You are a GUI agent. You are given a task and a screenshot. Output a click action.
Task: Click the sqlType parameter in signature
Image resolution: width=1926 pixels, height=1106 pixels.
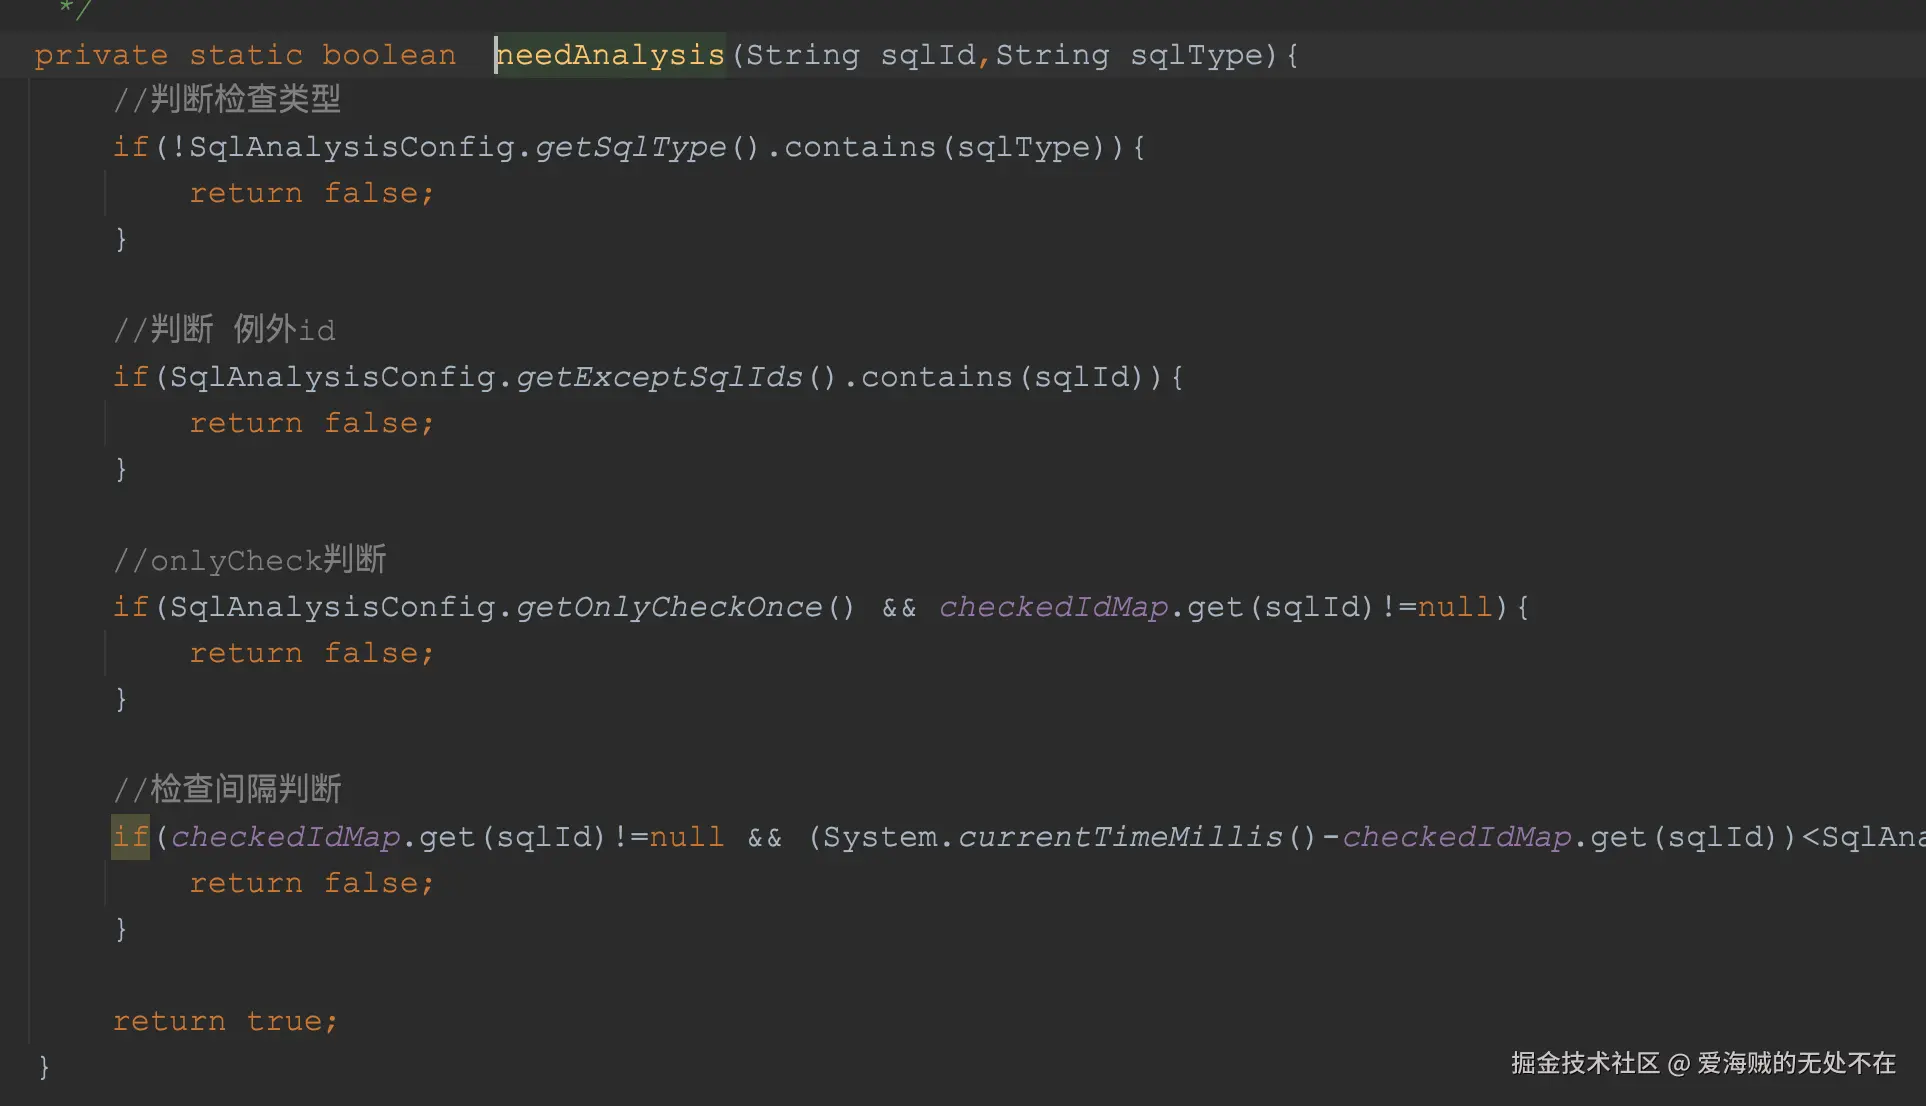point(1196,55)
